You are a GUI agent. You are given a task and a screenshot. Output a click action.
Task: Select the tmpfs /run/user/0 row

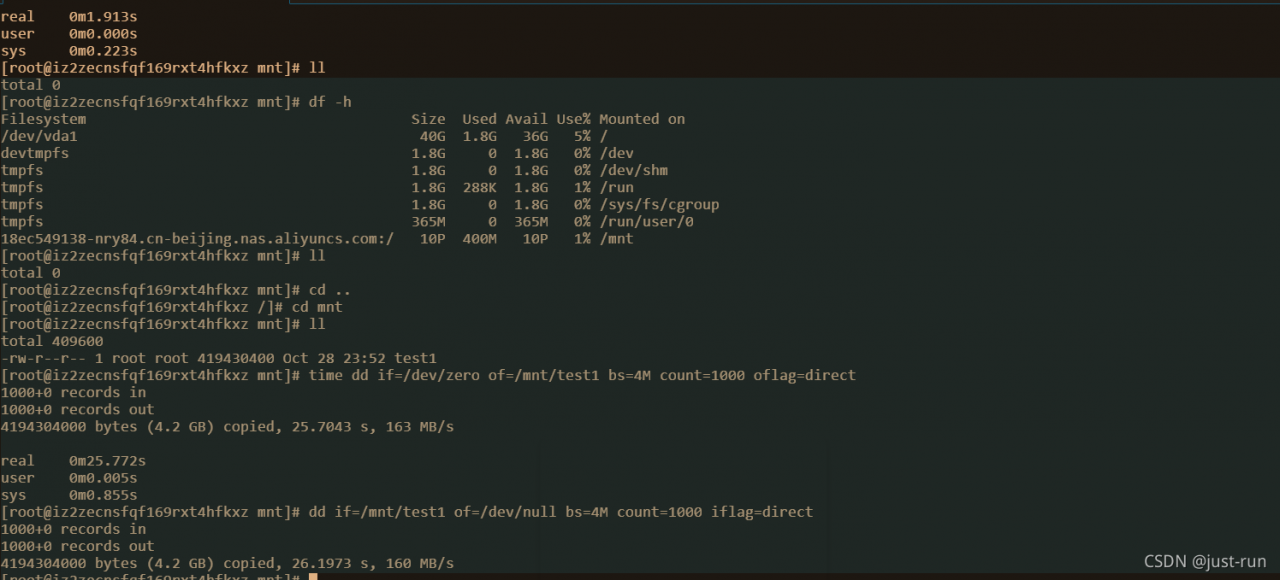click(x=347, y=221)
